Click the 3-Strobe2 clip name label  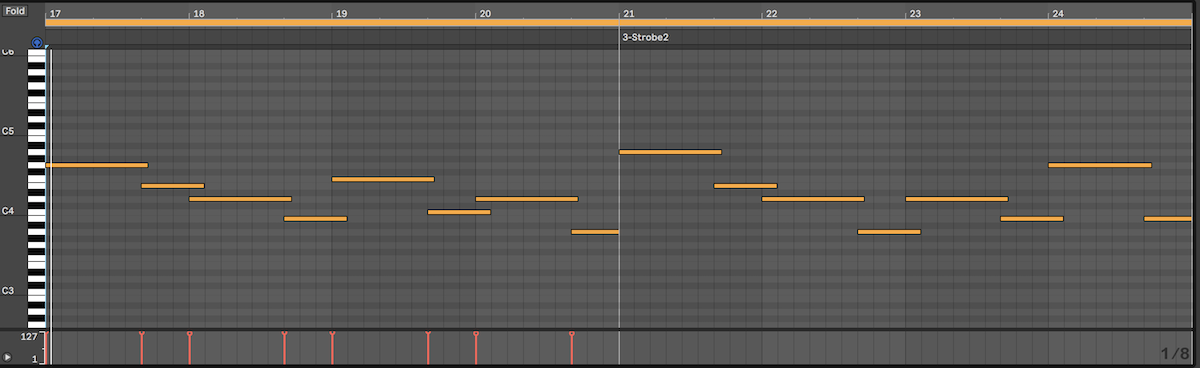(645, 37)
